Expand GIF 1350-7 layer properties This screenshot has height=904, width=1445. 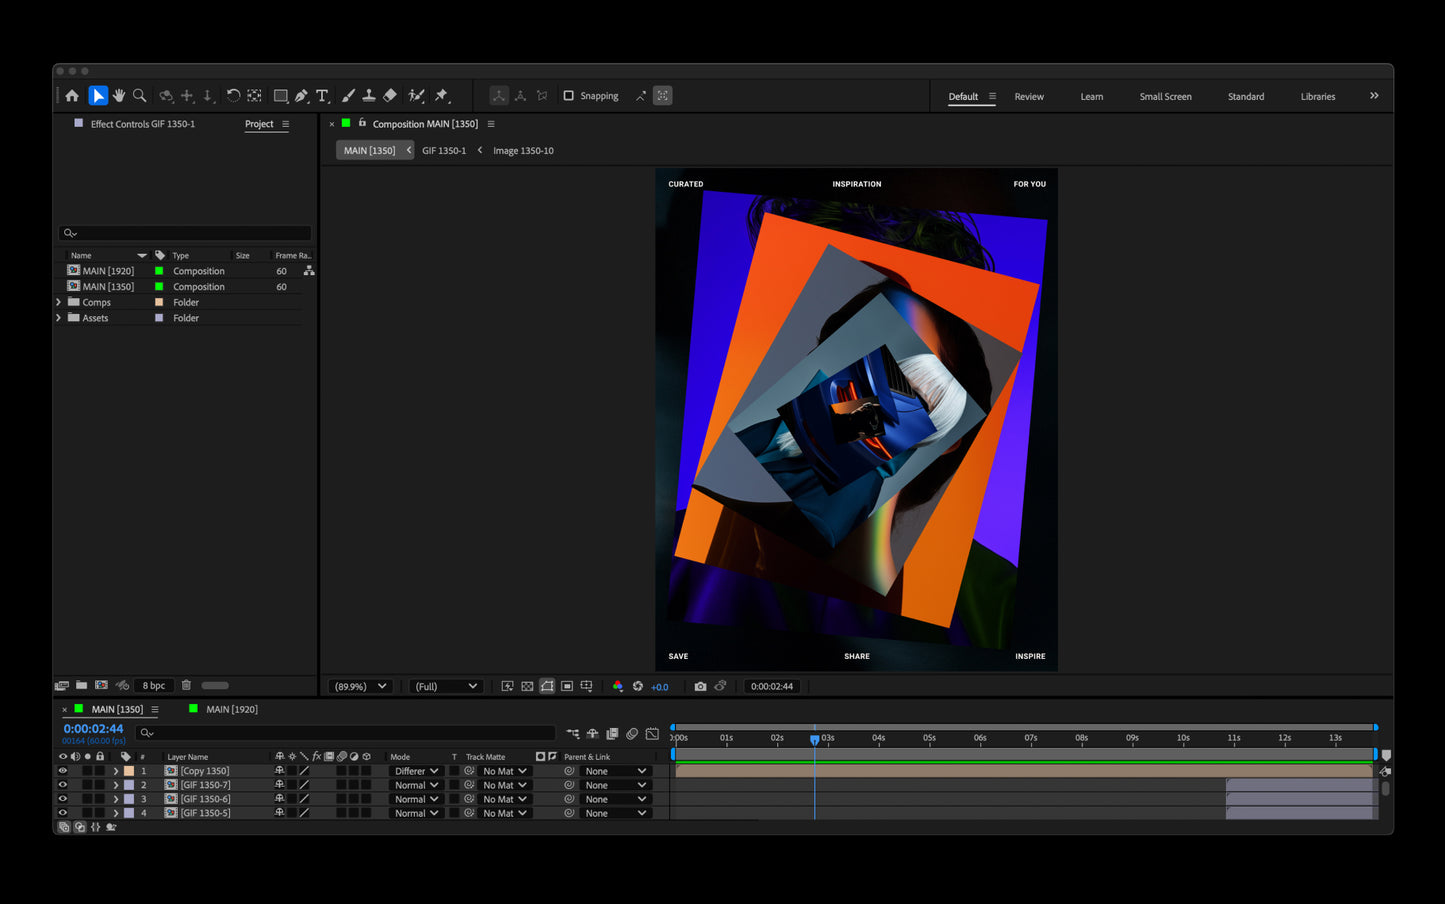click(115, 785)
